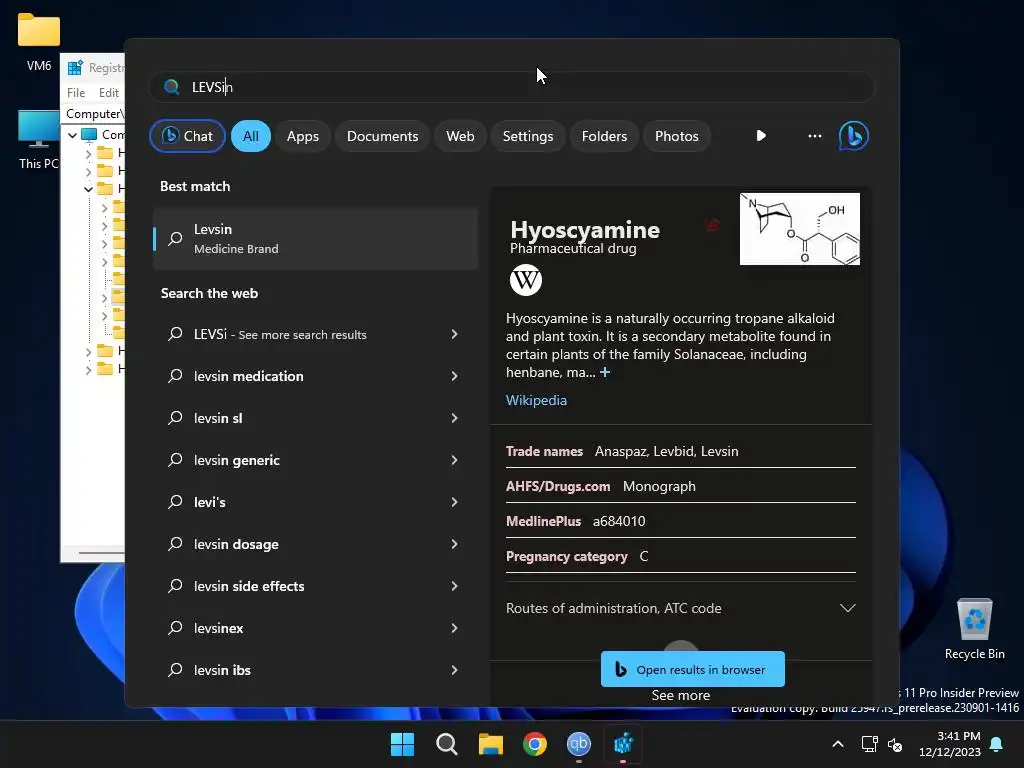
Task: Click See more at panel bottom
Action: (x=680, y=696)
